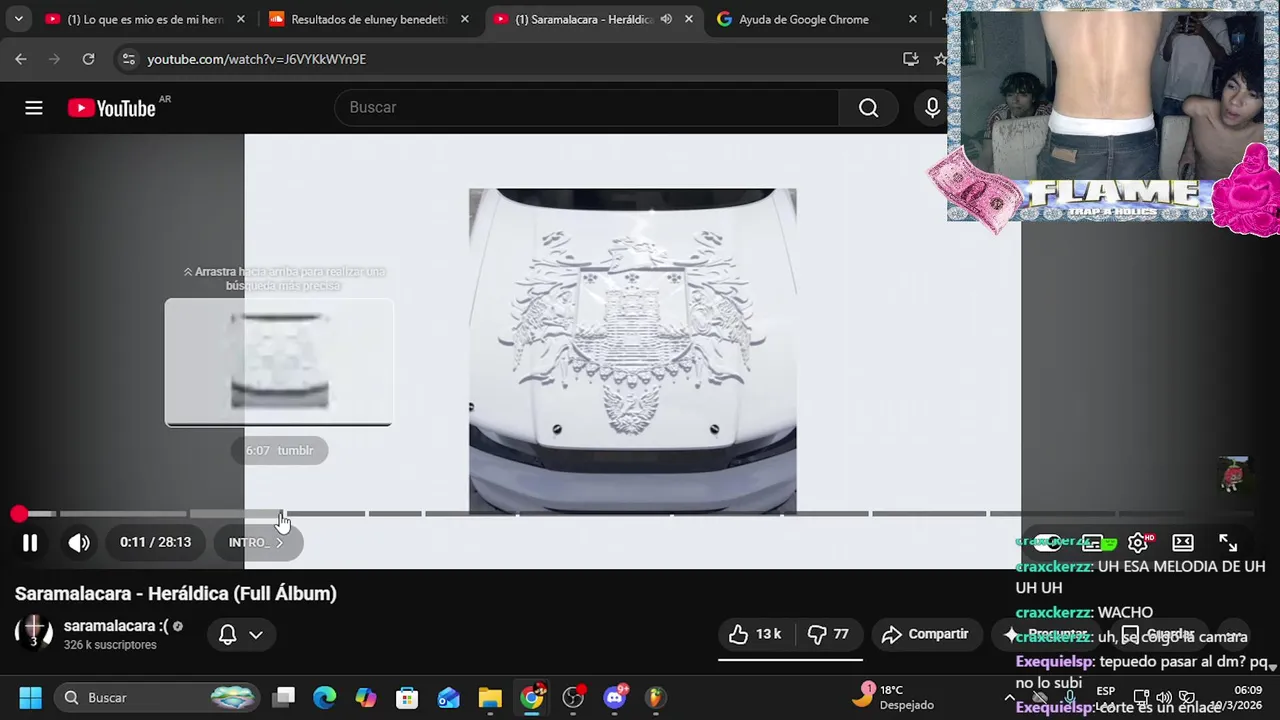1280x720 pixels.
Task: Launch Microsoft Edge from the taskbar
Action: pyautogui.click(x=325, y=698)
